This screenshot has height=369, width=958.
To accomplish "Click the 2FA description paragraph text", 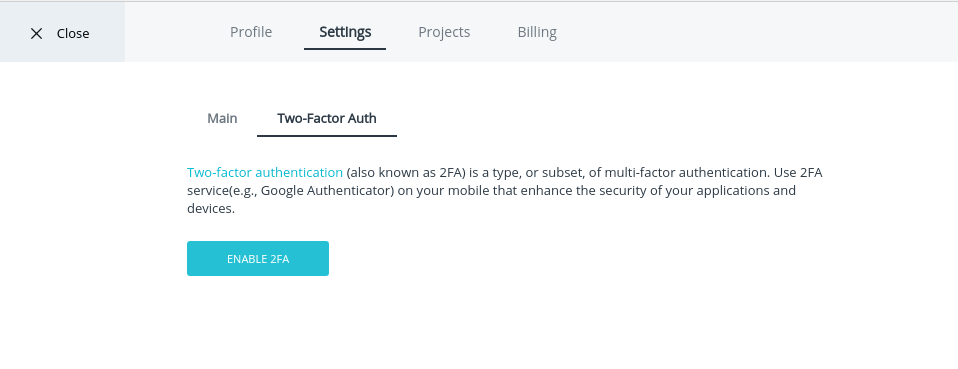I will pyautogui.click(x=505, y=190).
